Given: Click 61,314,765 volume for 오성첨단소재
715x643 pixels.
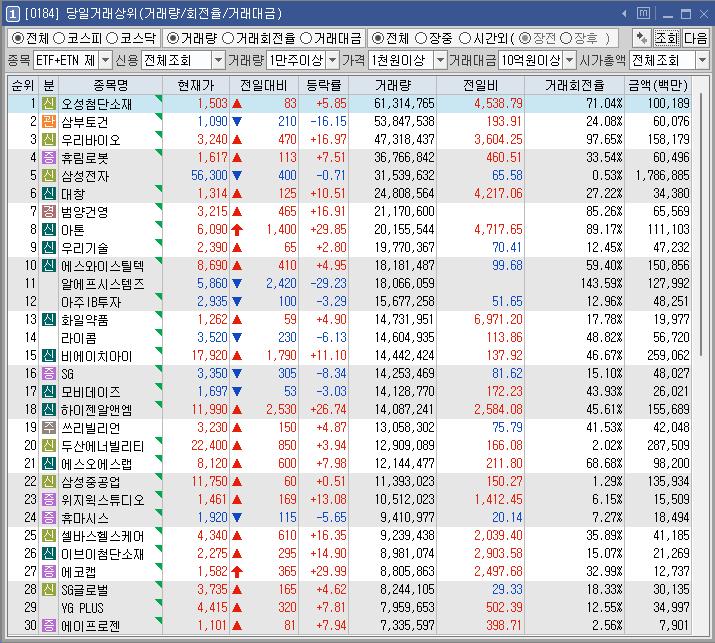Looking at the screenshot, I should (404, 104).
